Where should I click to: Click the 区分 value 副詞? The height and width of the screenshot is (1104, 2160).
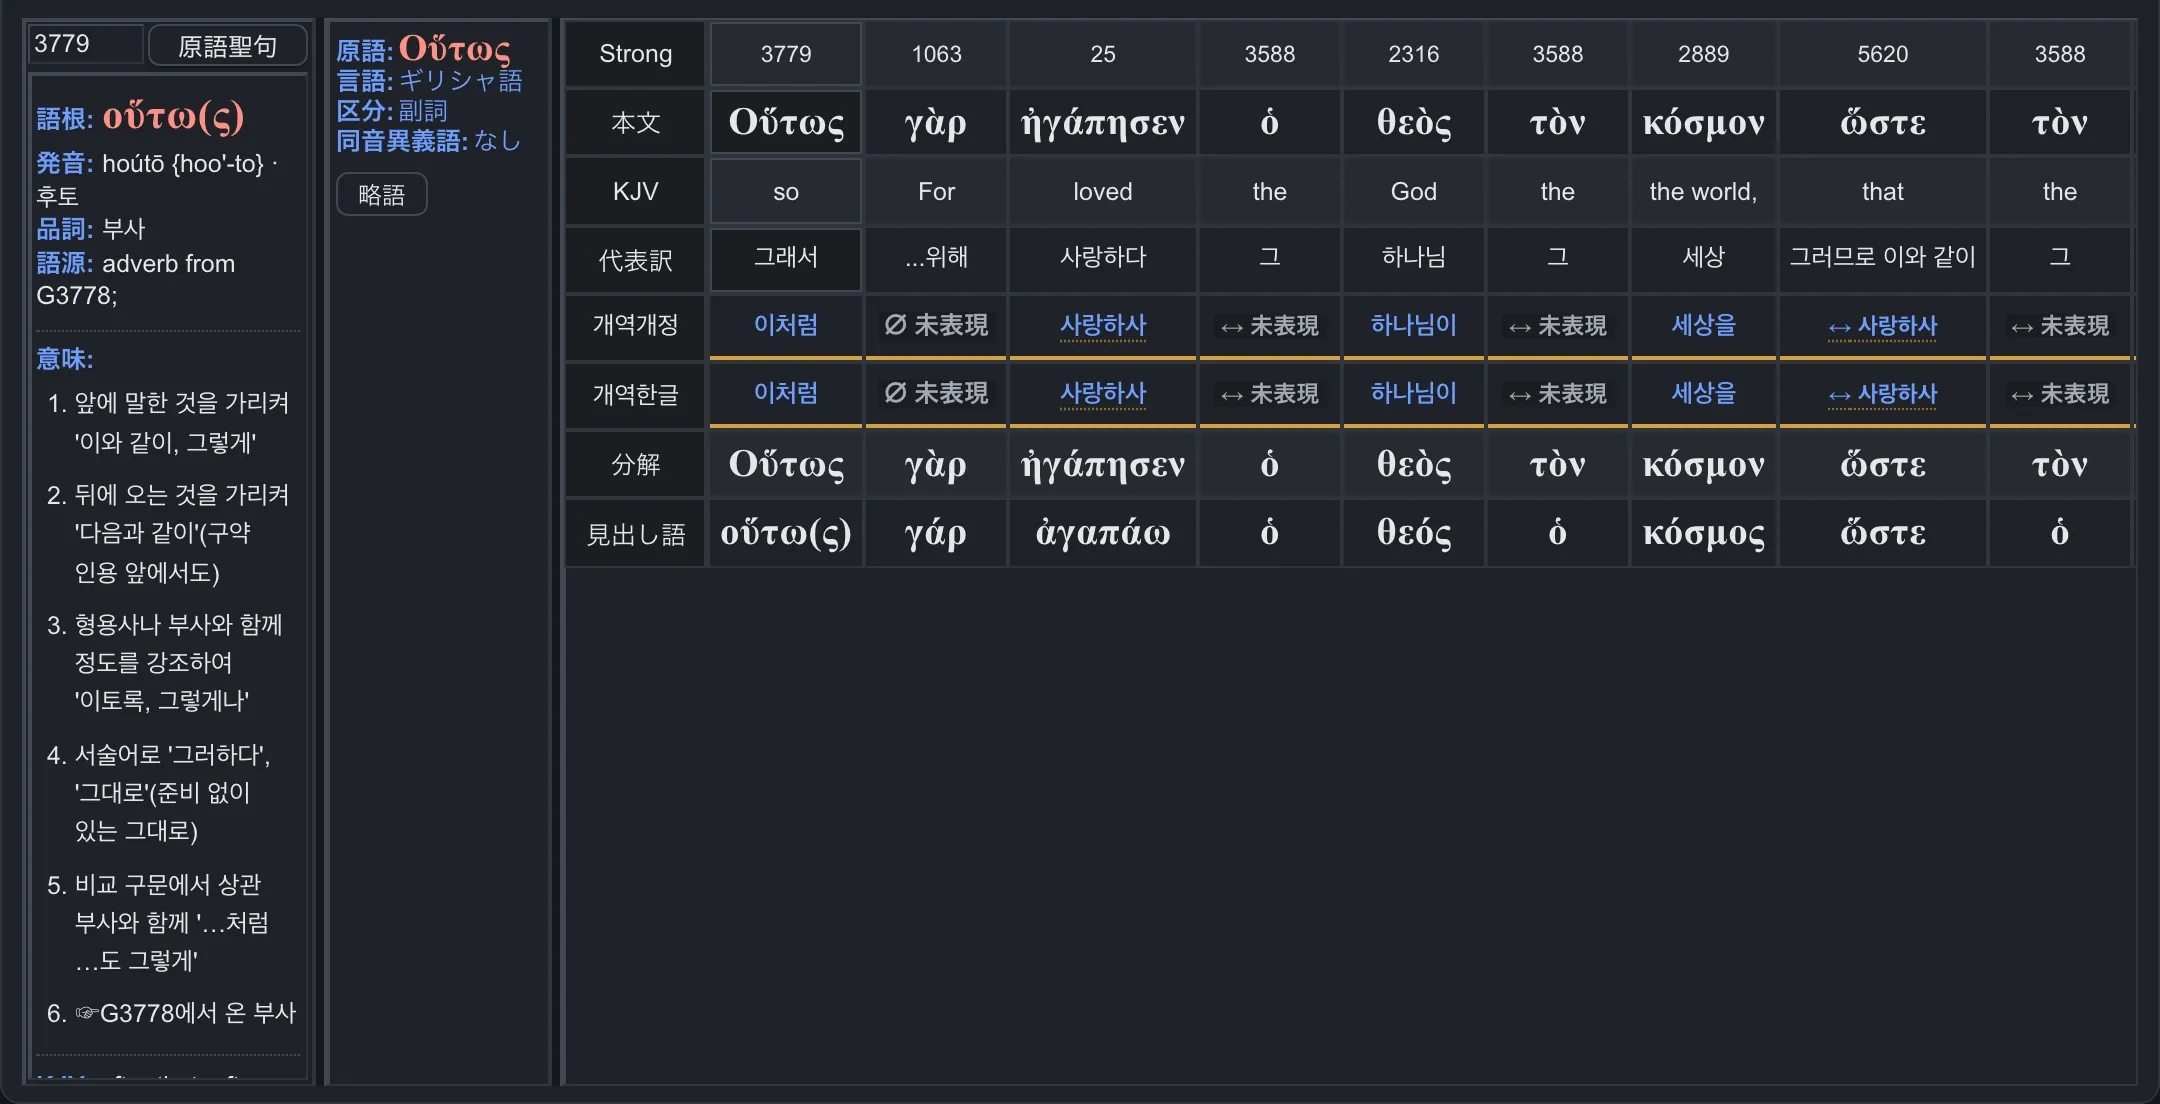423,110
